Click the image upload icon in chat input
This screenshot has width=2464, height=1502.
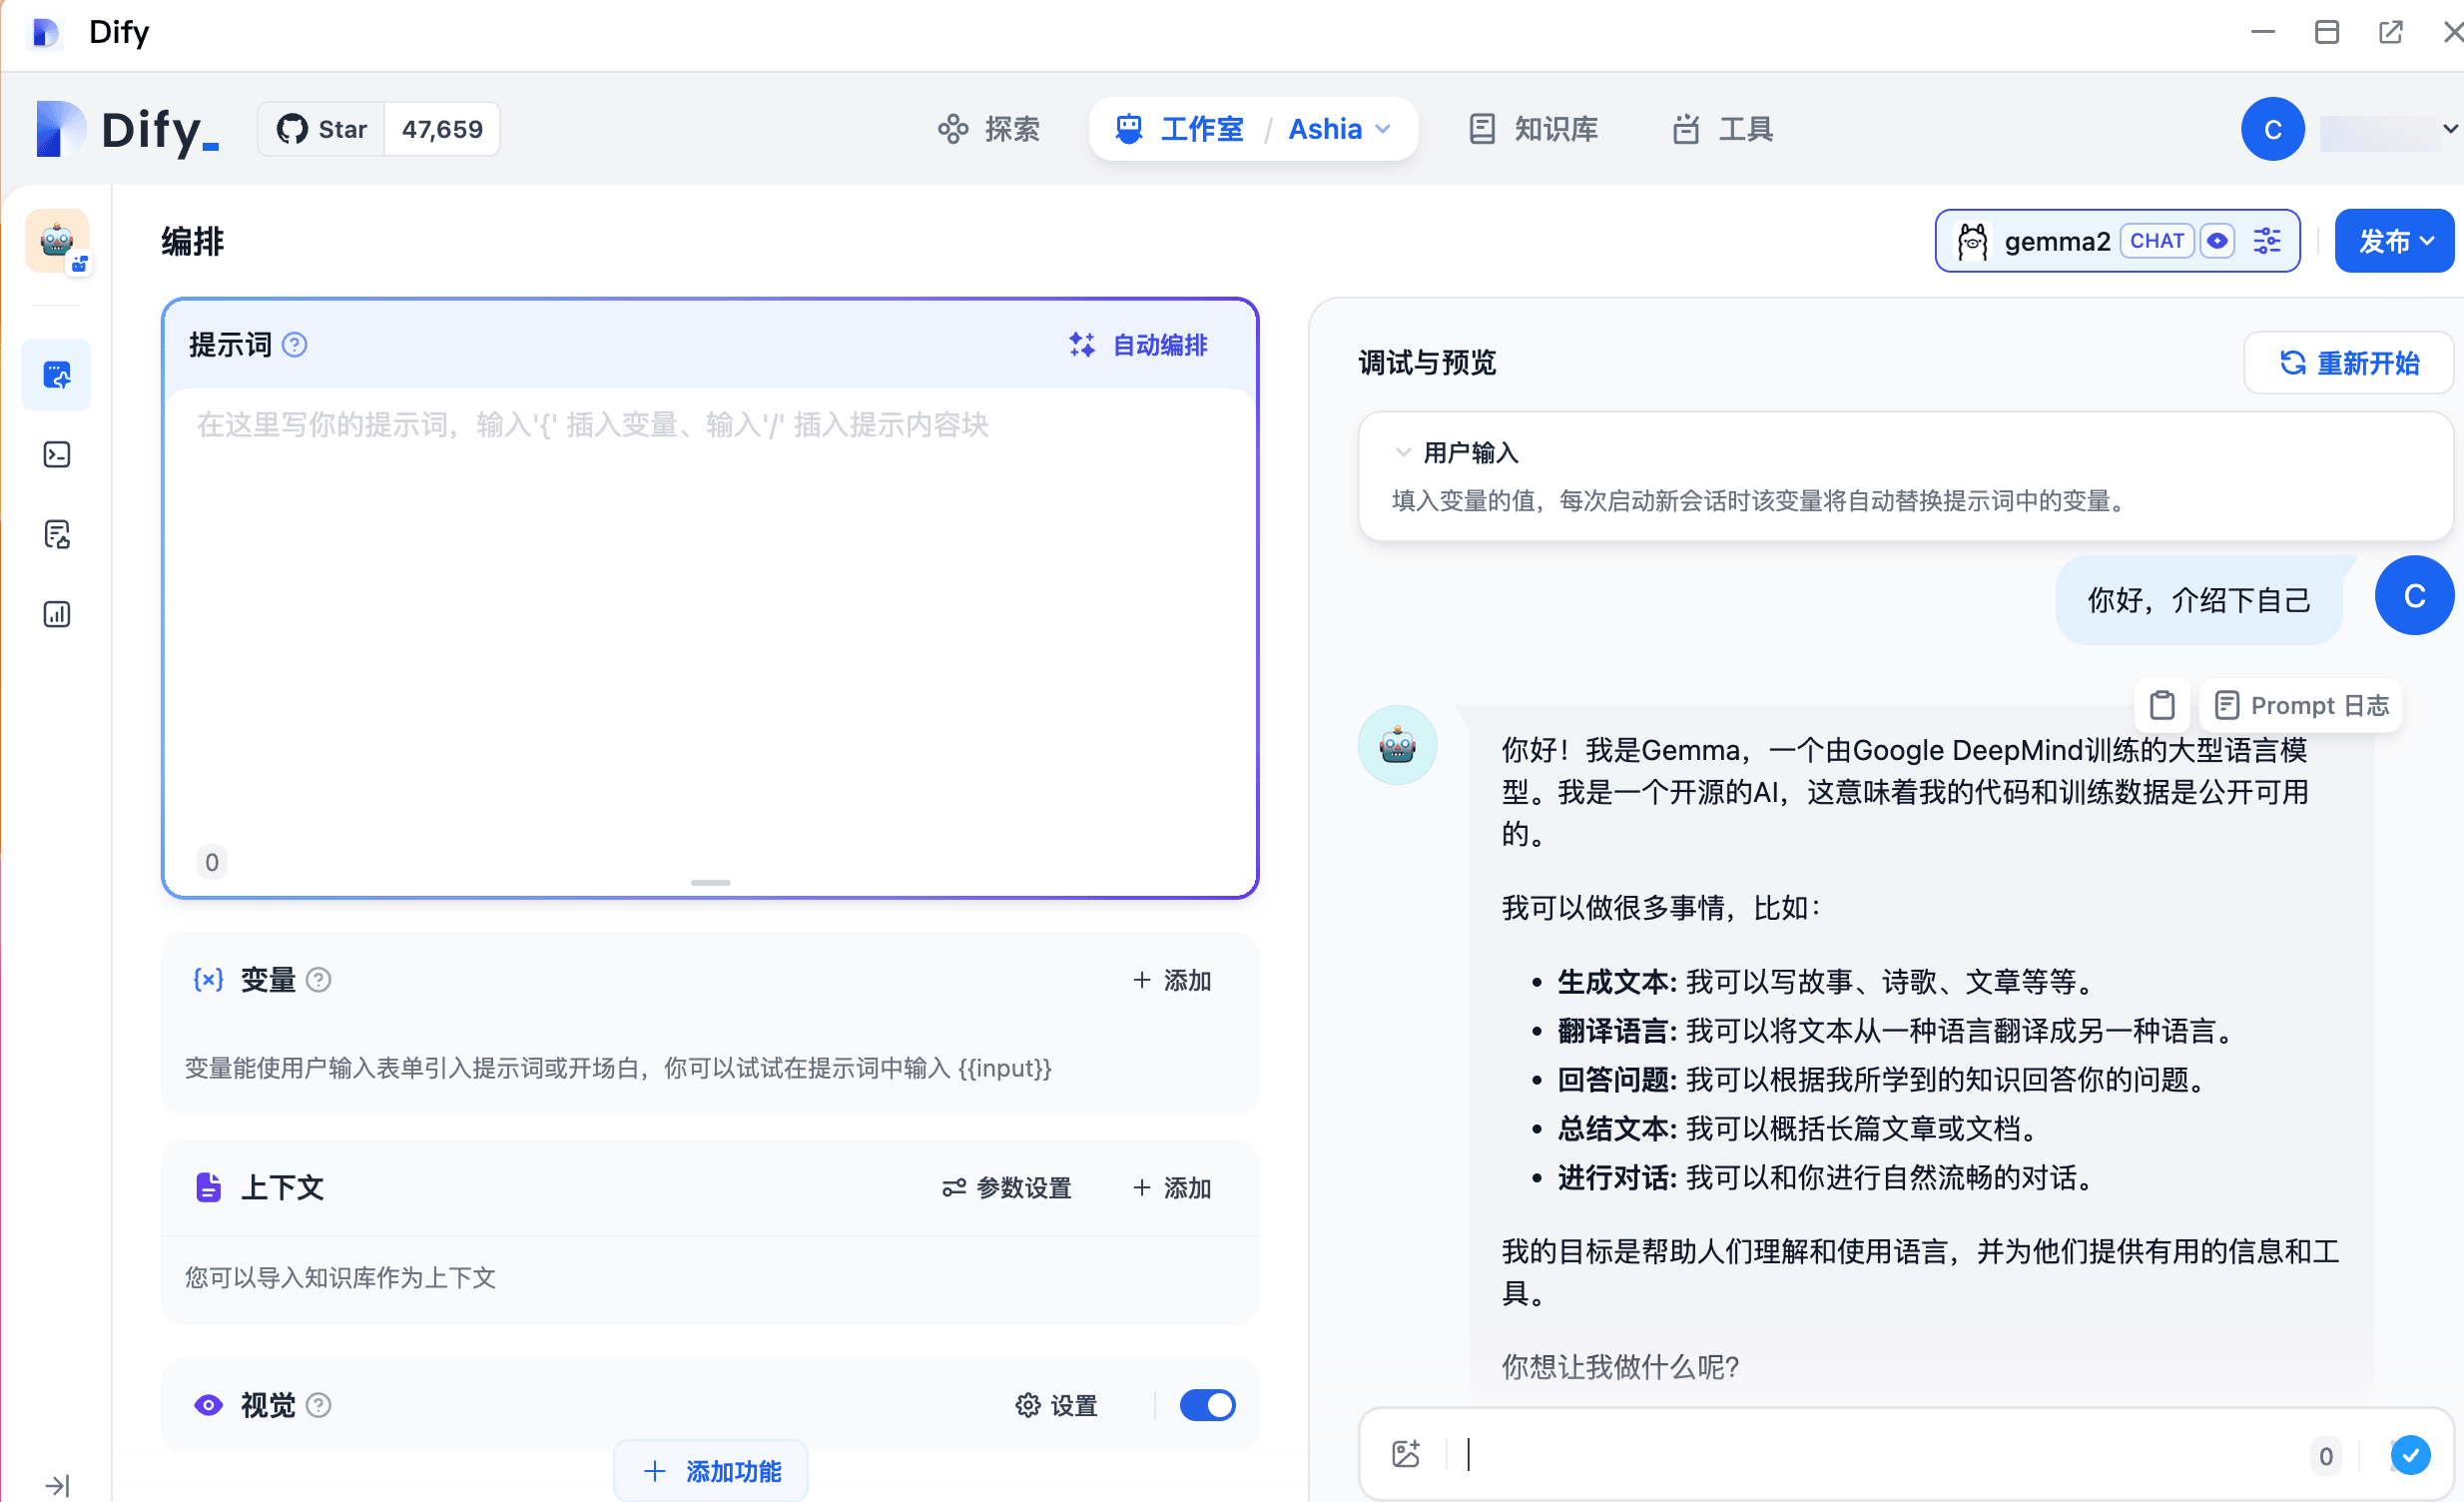(1406, 1455)
